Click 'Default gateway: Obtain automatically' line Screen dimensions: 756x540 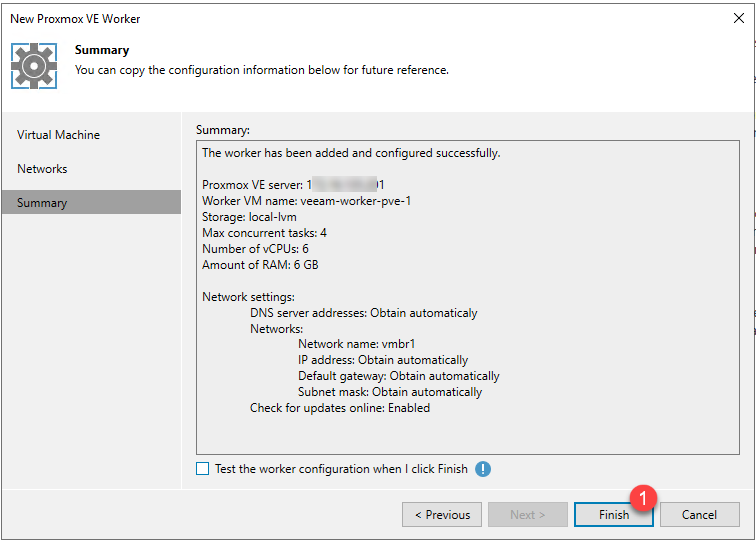[x=399, y=376]
